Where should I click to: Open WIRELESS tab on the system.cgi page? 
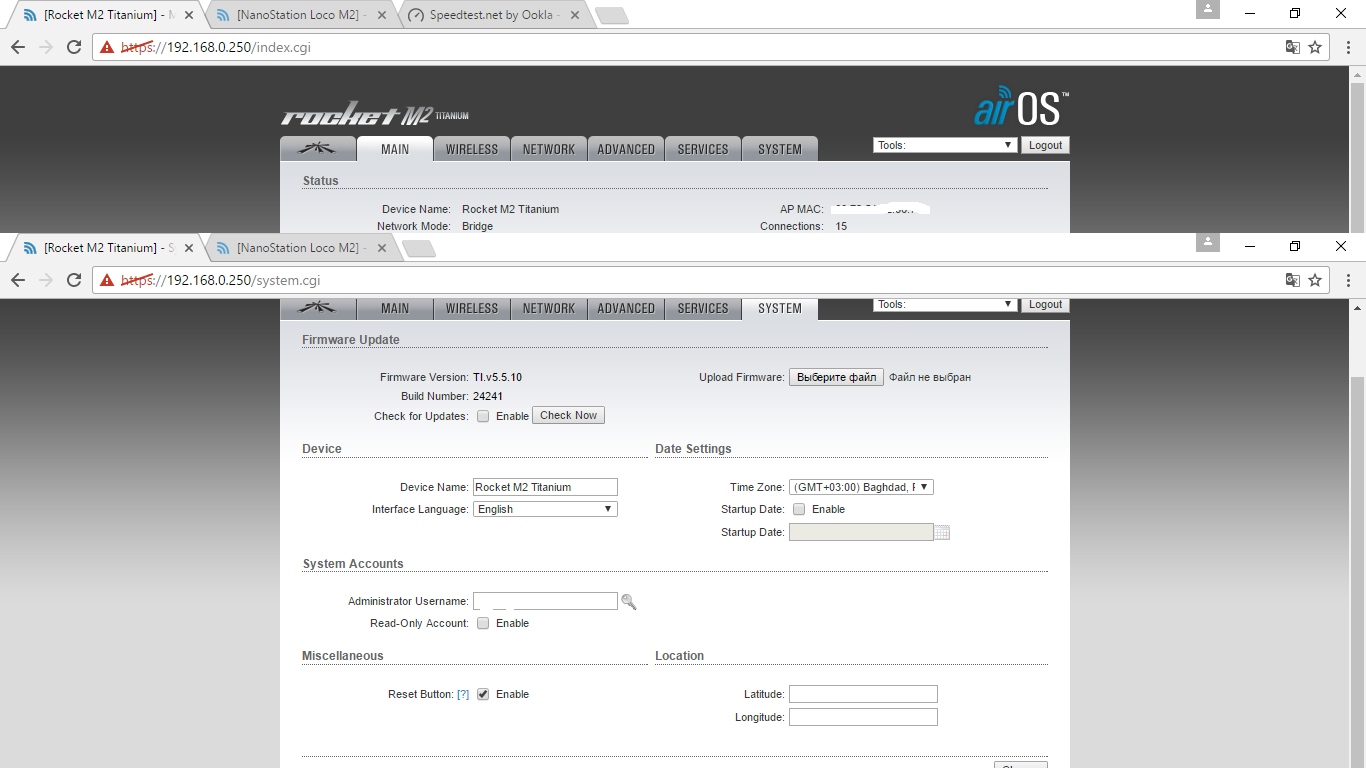click(472, 308)
